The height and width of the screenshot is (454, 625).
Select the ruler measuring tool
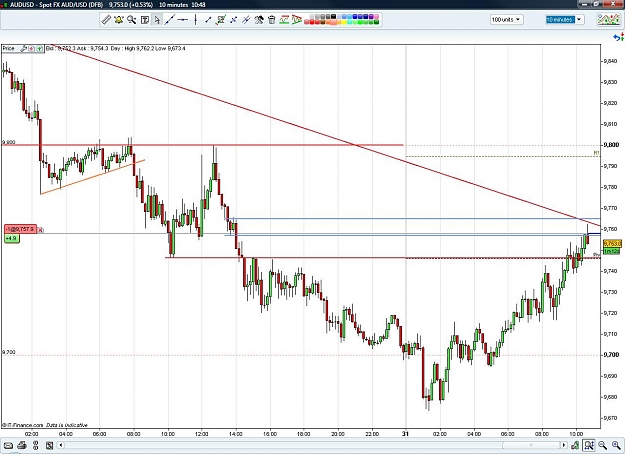click(106, 20)
